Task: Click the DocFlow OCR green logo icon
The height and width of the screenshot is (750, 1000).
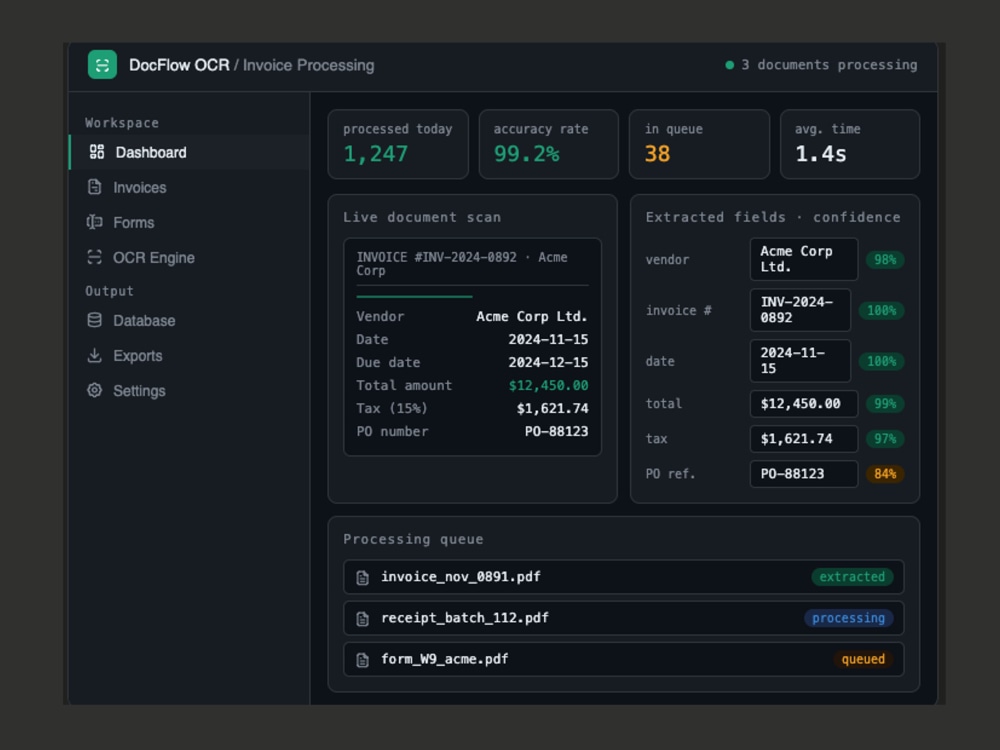Action: click(102, 64)
